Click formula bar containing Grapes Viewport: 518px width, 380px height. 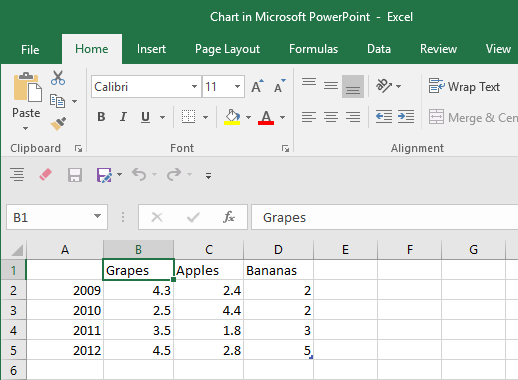click(385, 217)
